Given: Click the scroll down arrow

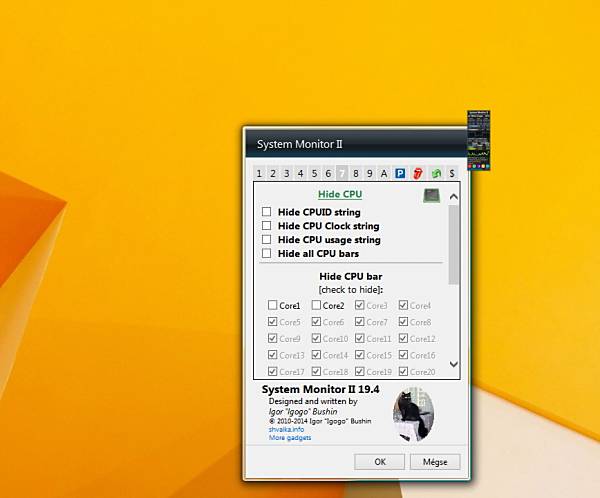Looking at the screenshot, I should pyautogui.click(x=453, y=364).
